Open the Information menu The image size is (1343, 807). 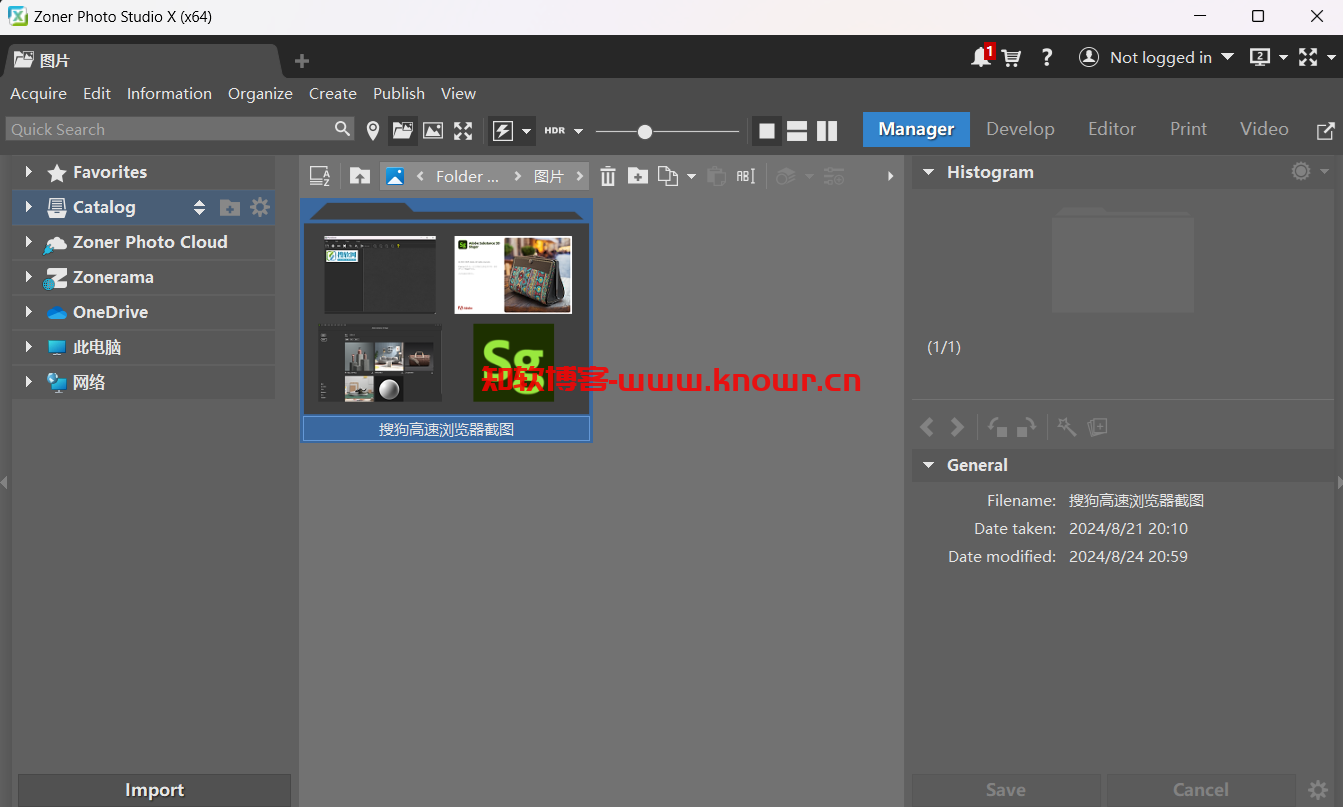point(169,93)
